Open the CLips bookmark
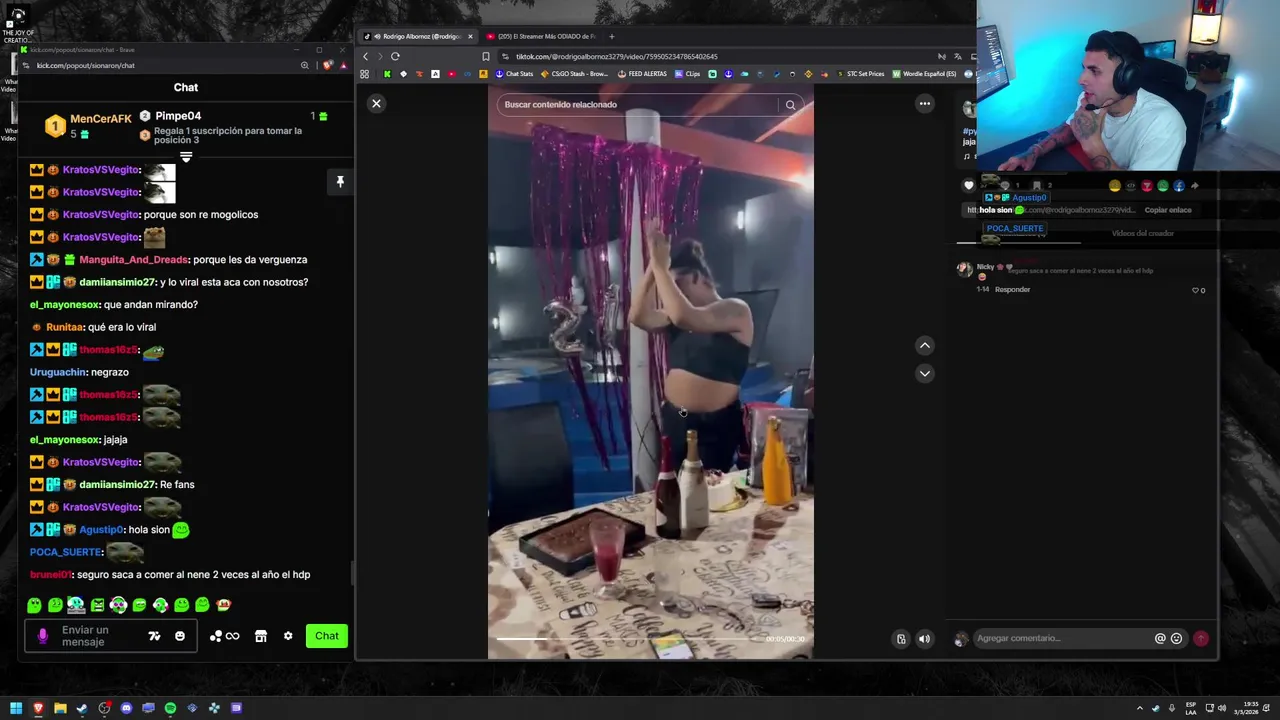The height and width of the screenshot is (720, 1280). (x=688, y=74)
